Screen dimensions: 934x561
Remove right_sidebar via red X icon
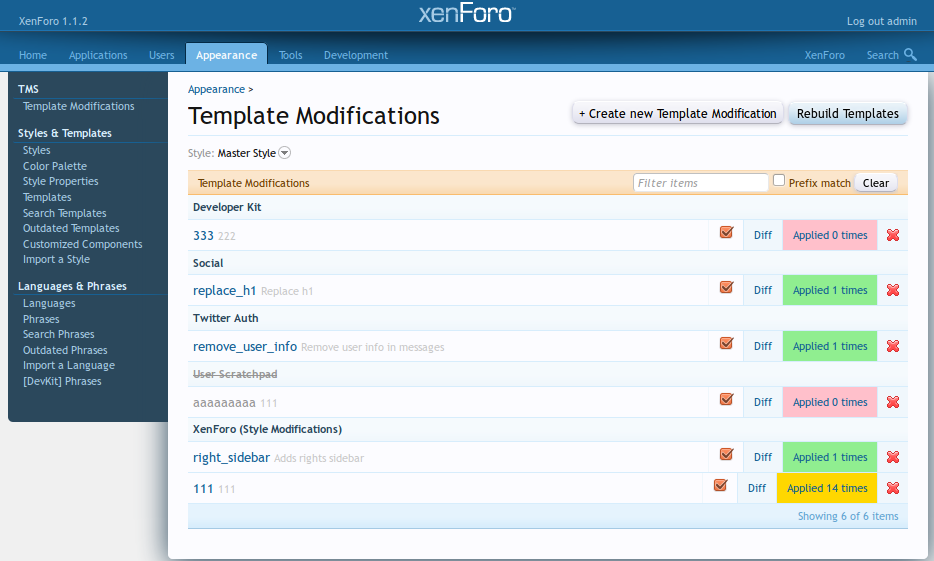(893, 457)
